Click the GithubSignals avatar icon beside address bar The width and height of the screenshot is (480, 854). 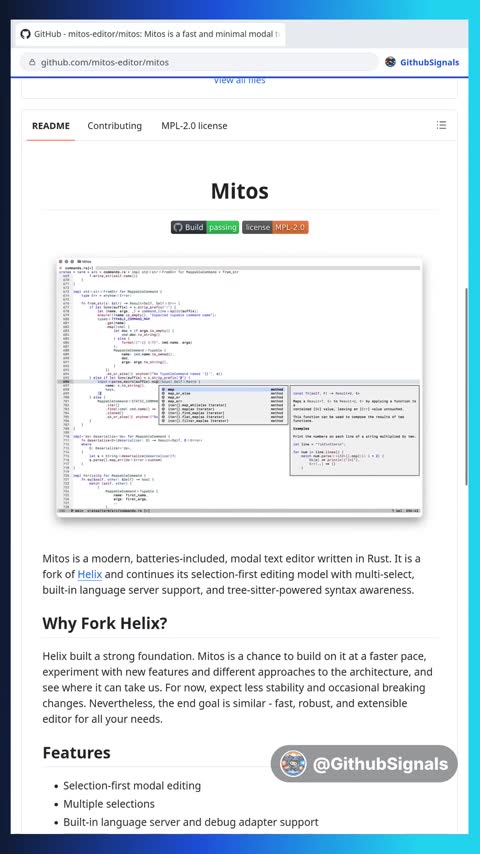pyautogui.click(x=390, y=62)
